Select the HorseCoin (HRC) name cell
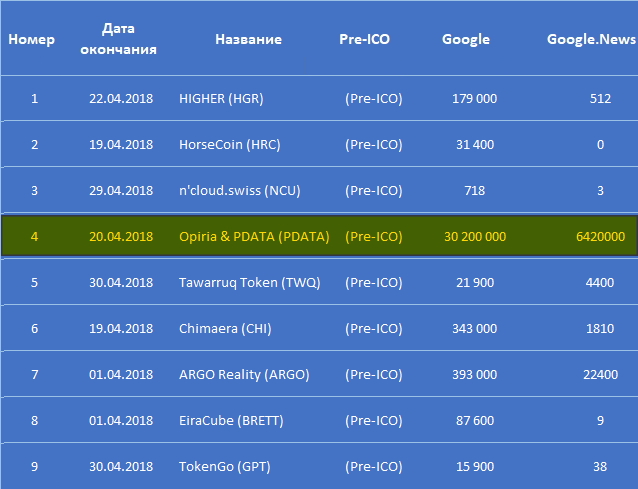 (230, 144)
